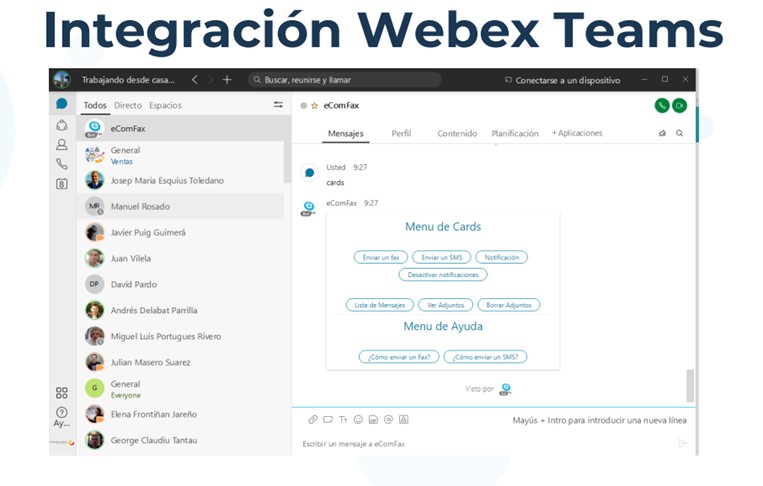Search in space with magnifier icon
The image size is (763, 486).
click(679, 133)
